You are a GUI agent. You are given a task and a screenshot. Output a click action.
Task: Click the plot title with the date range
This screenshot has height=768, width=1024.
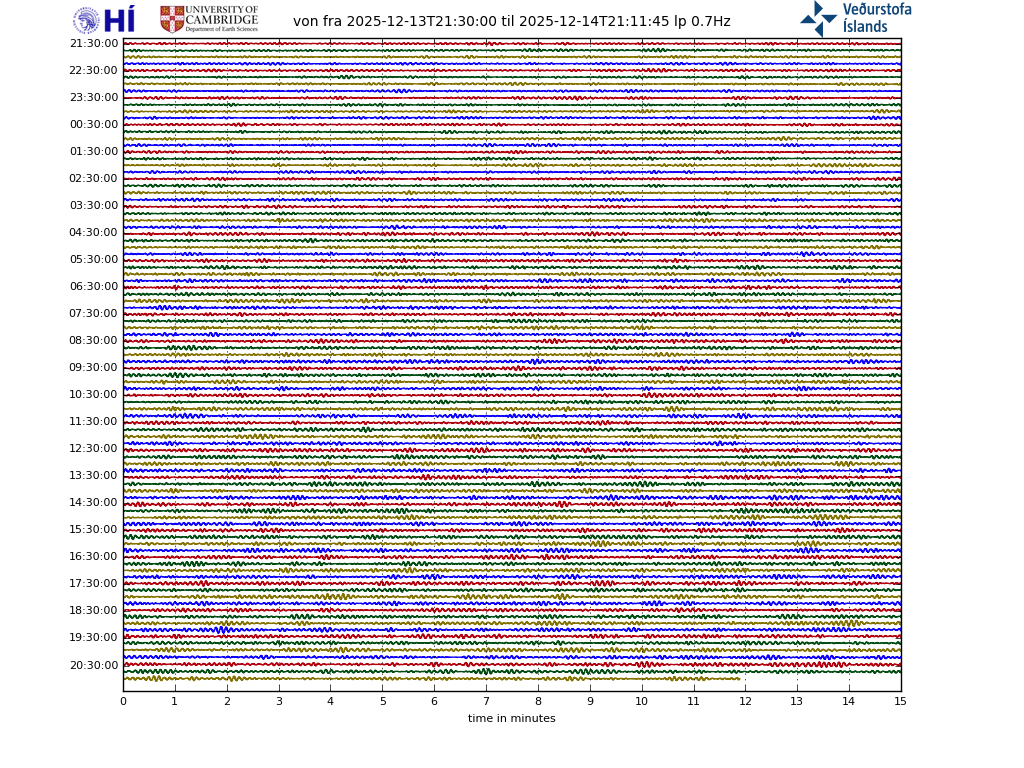click(511, 21)
